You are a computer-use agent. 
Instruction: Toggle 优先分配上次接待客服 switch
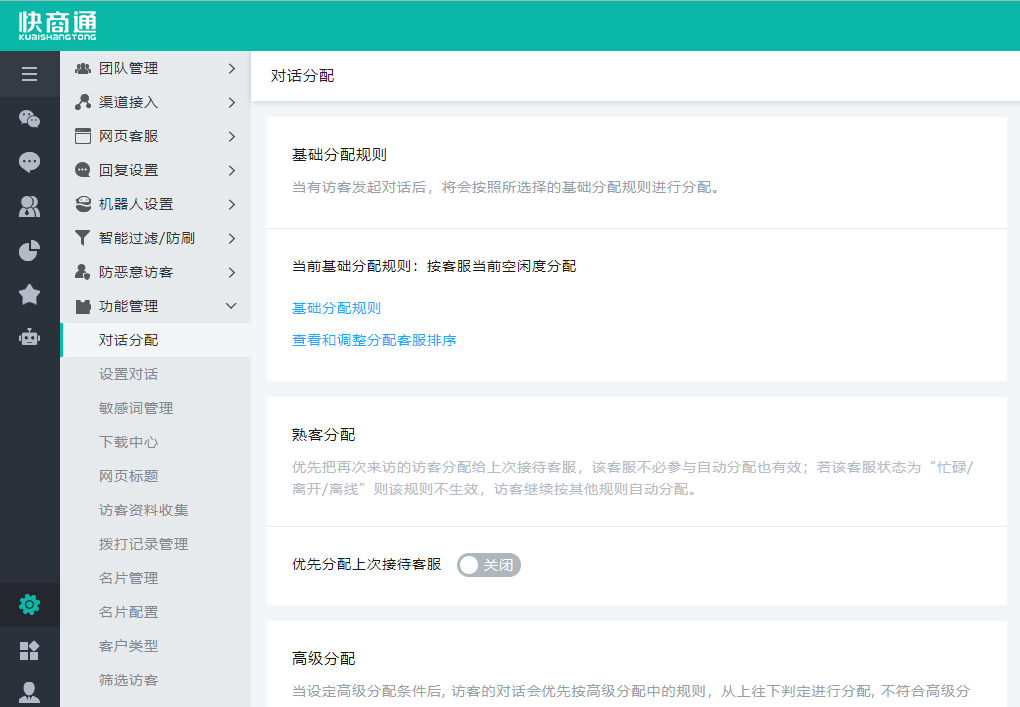click(489, 565)
